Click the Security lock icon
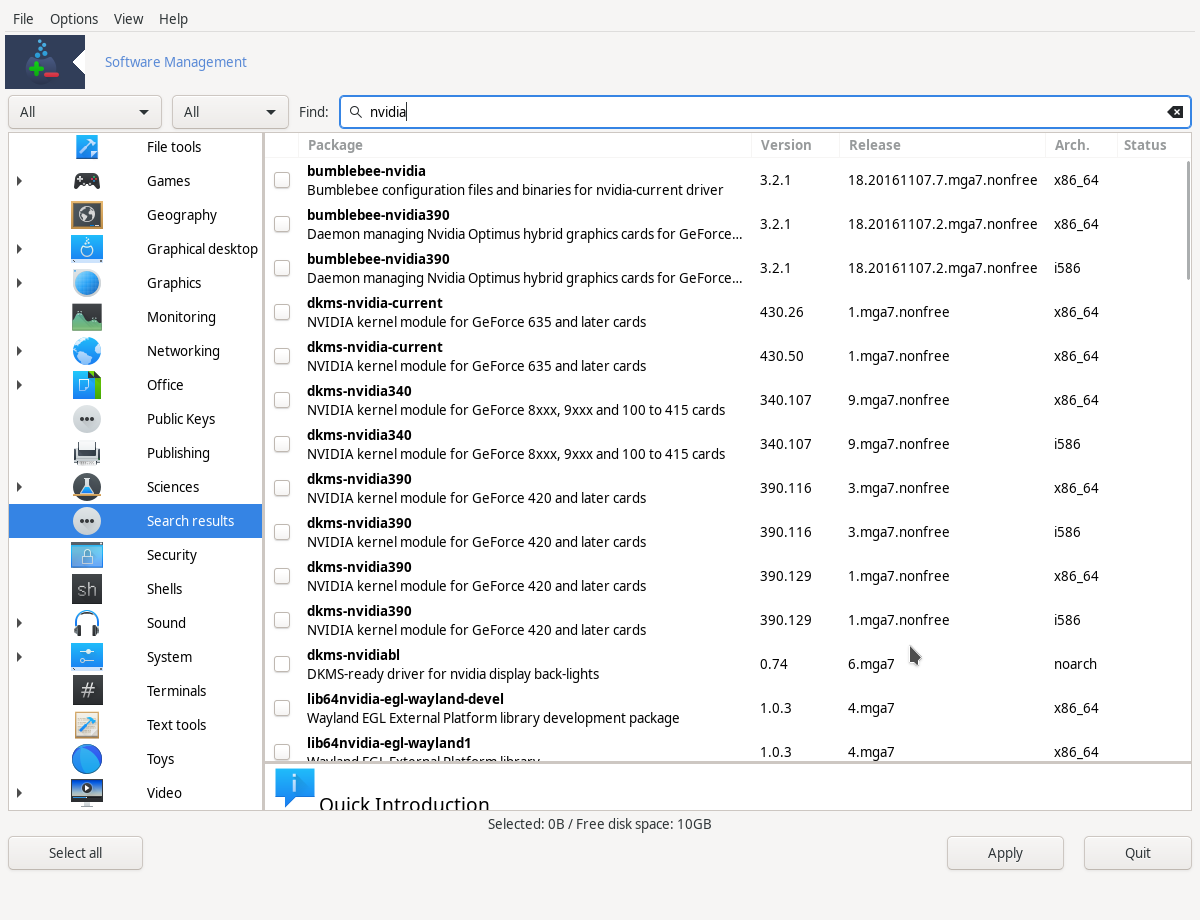This screenshot has width=1200, height=920. tap(87, 555)
